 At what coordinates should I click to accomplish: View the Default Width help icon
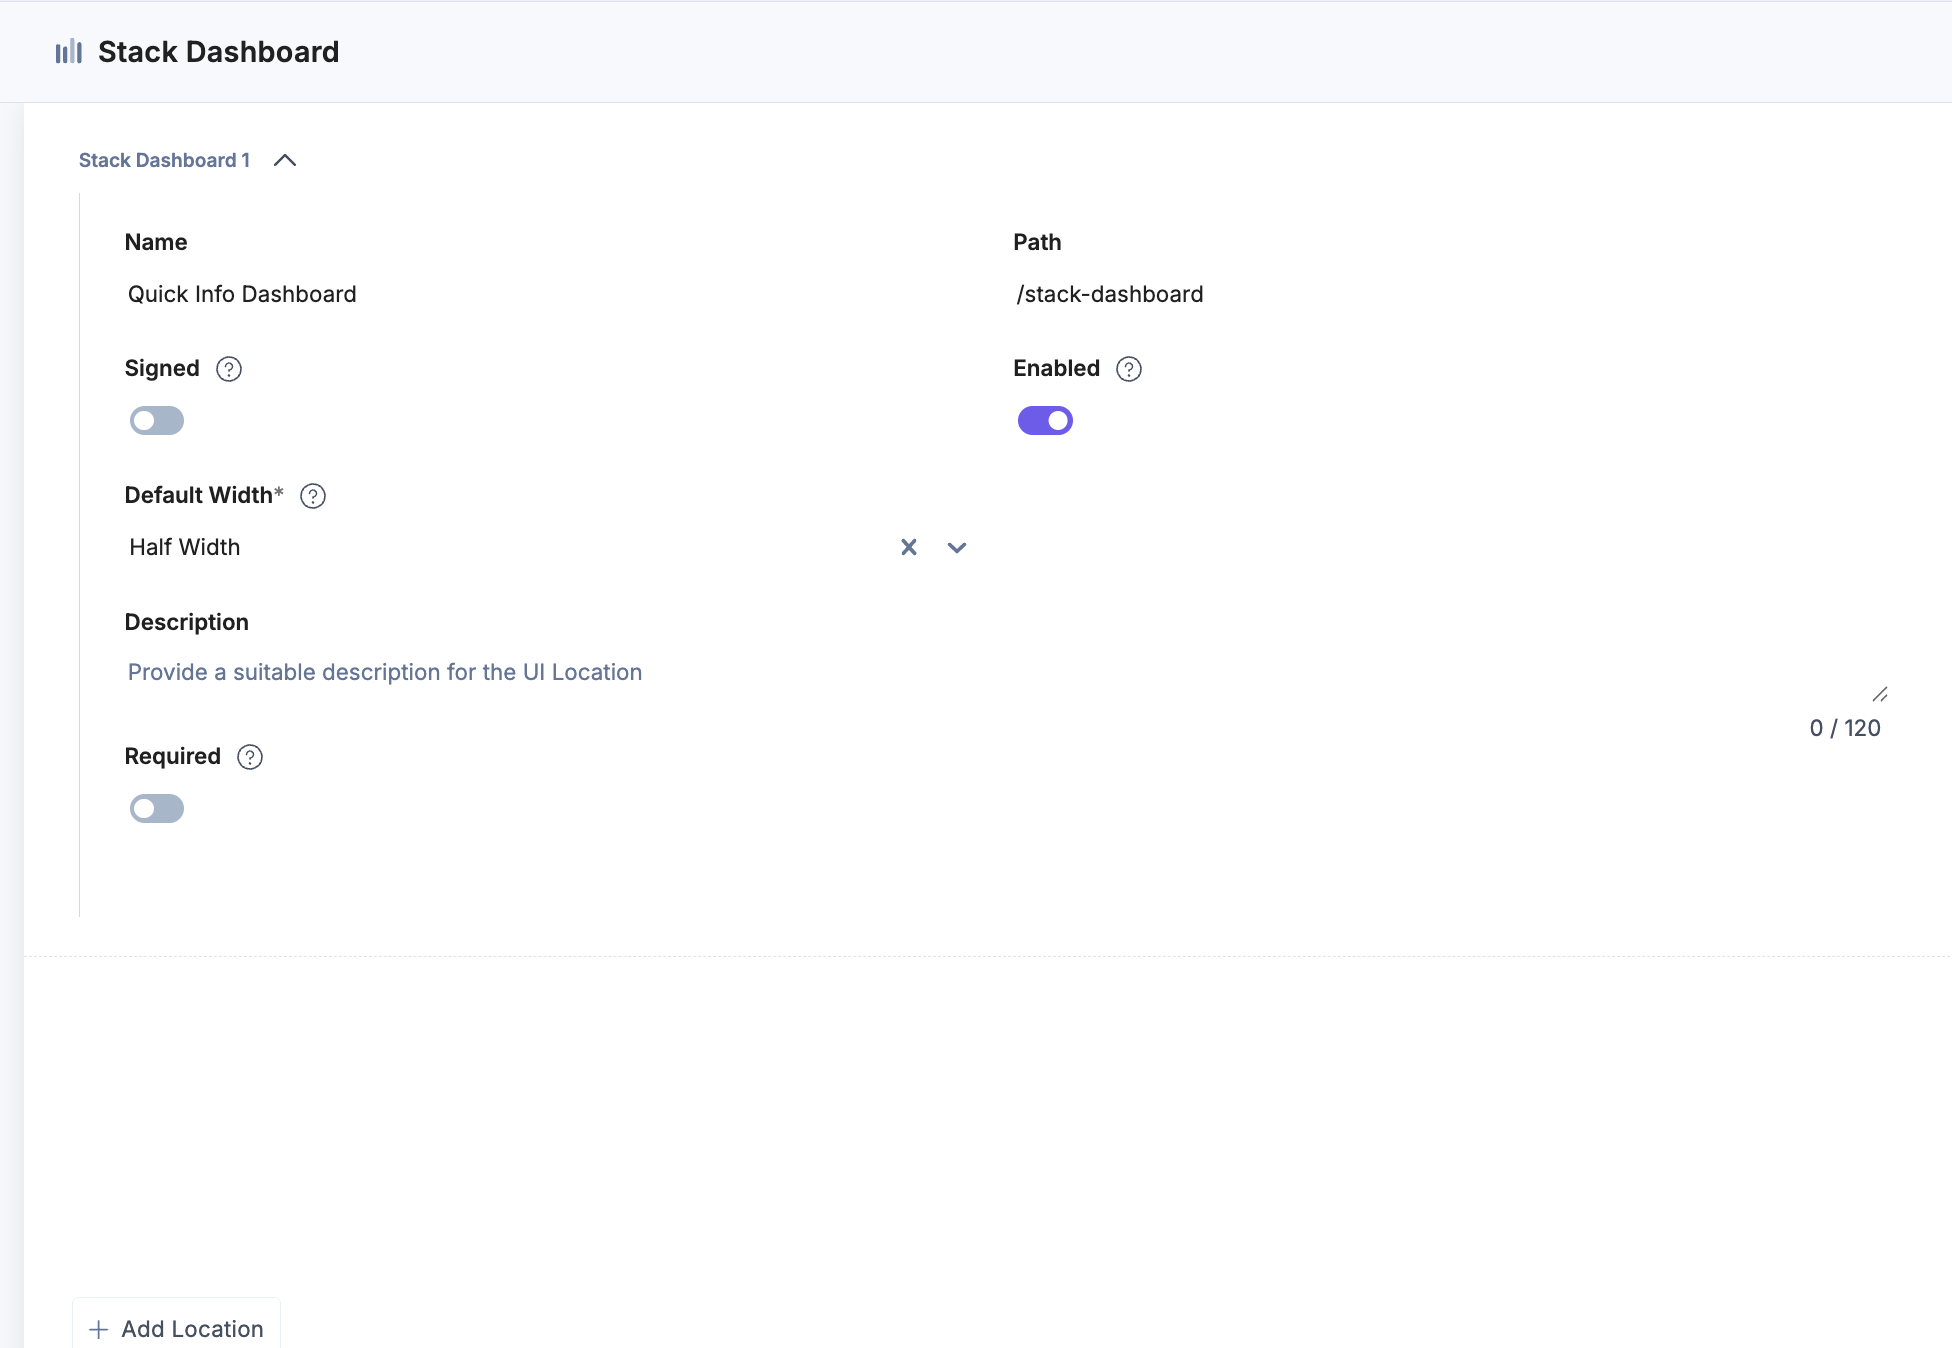pyautogui.click(x=312, y=496)
